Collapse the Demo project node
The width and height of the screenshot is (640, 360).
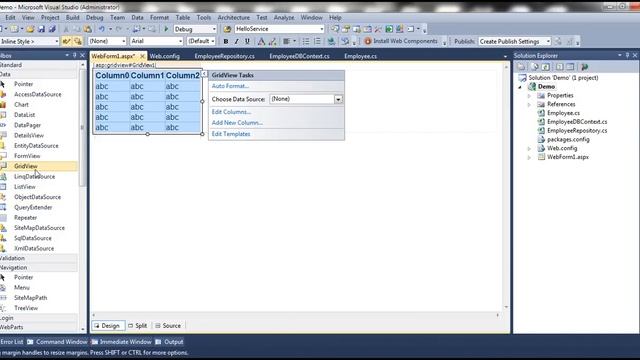point(520,87)
